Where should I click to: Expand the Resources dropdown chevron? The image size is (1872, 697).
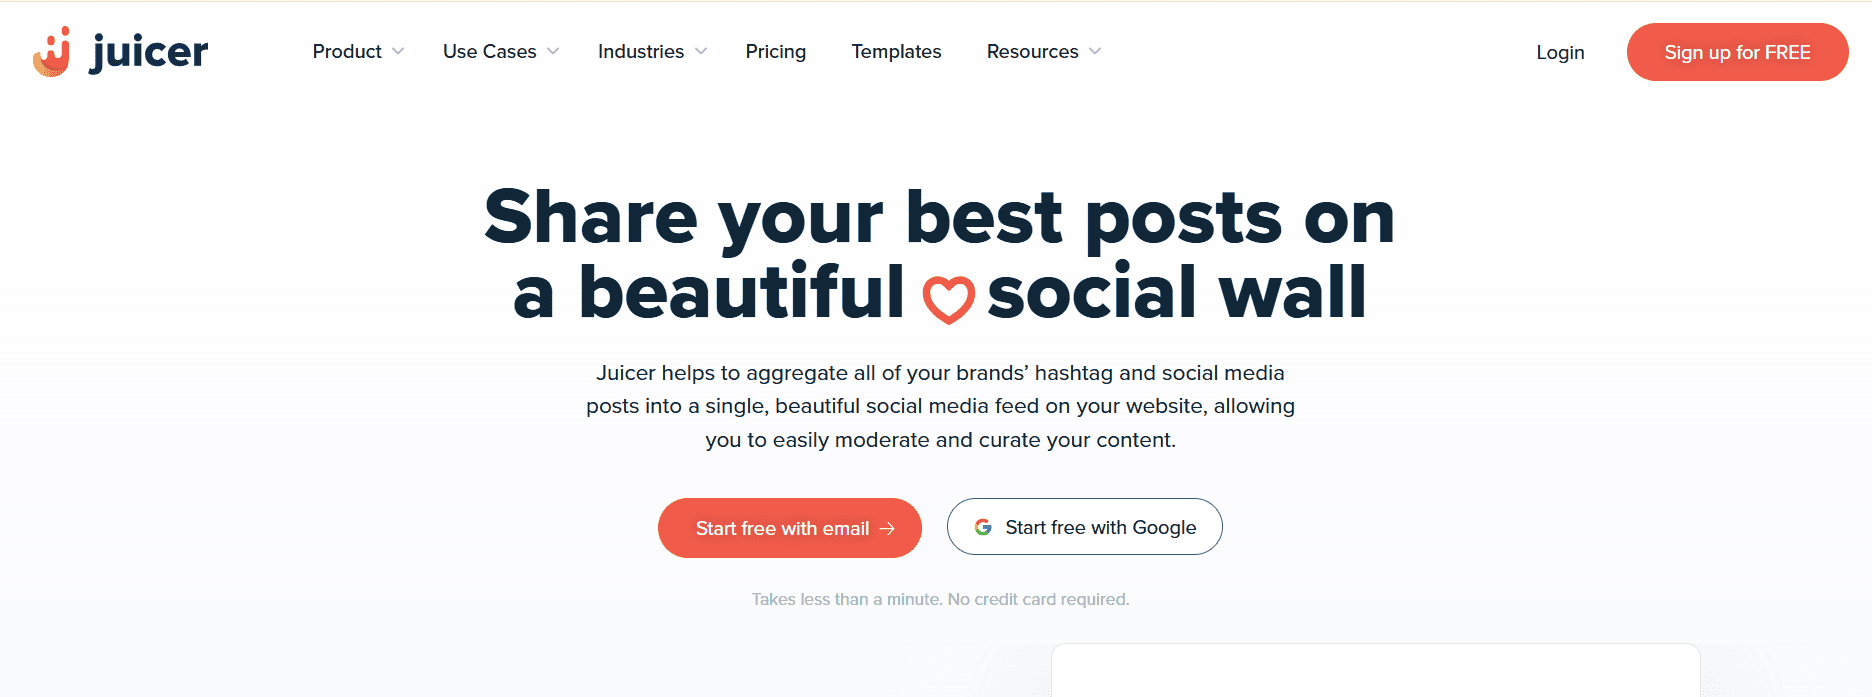(x=1095, y=51)
